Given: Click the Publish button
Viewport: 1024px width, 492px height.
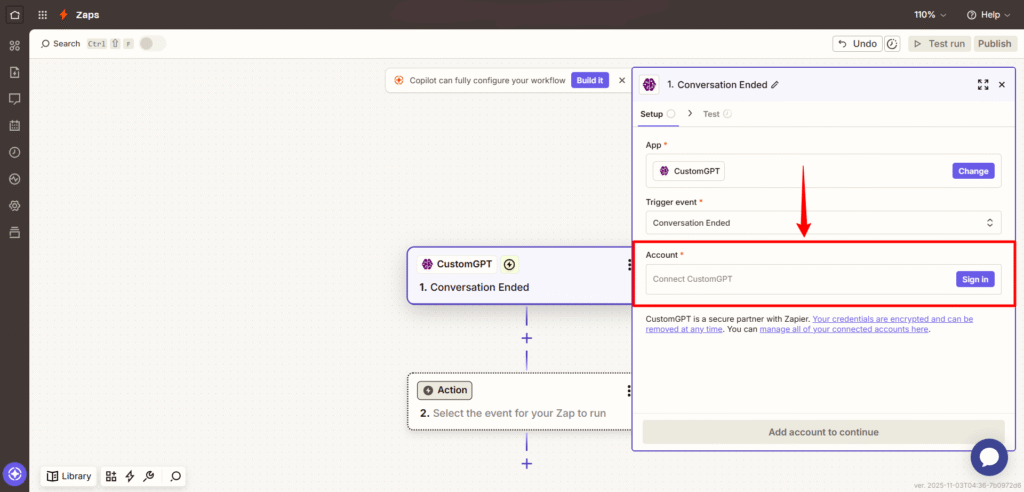Looking at the screenshot, I should (995, 44).
